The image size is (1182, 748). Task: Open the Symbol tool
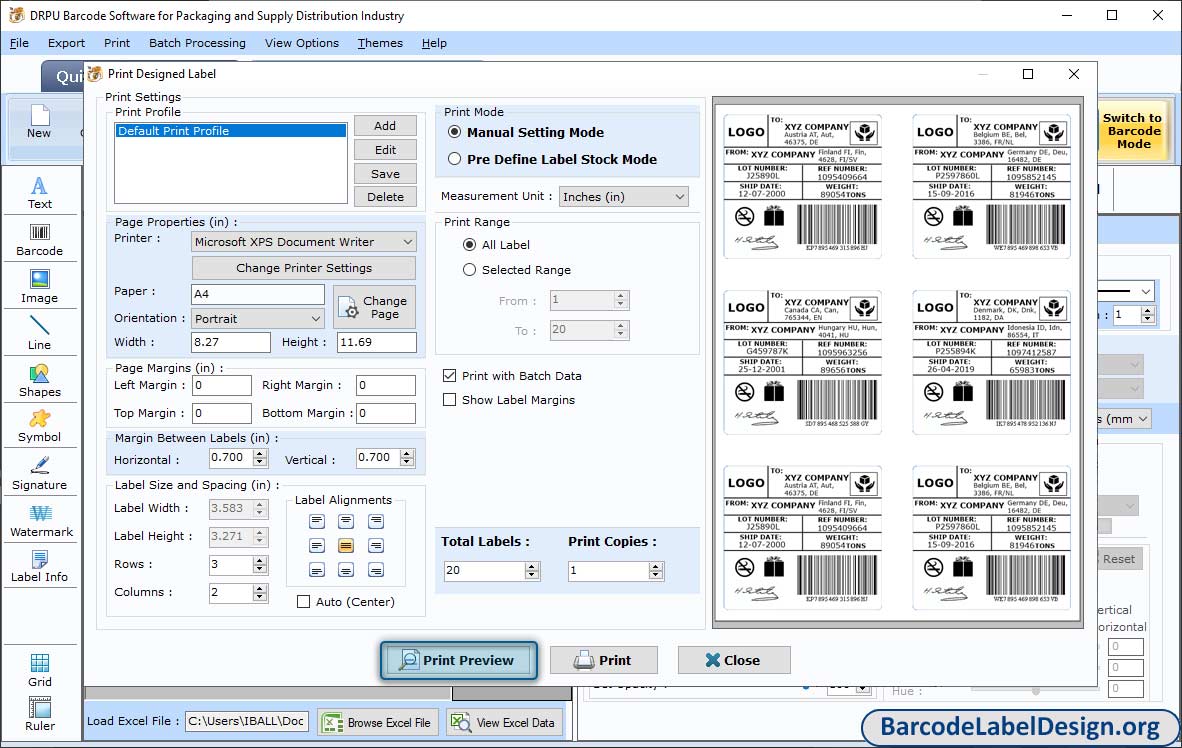click(39, 425)
